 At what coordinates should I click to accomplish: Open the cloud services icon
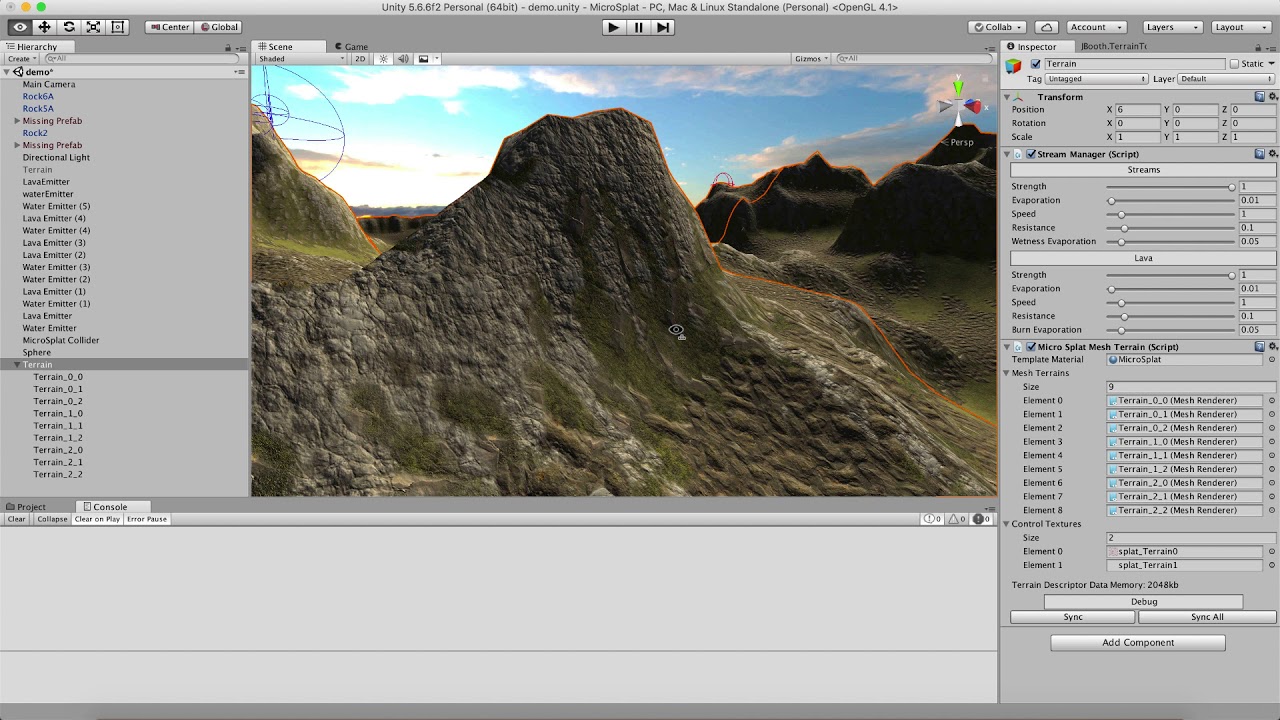coord(1046,27)
